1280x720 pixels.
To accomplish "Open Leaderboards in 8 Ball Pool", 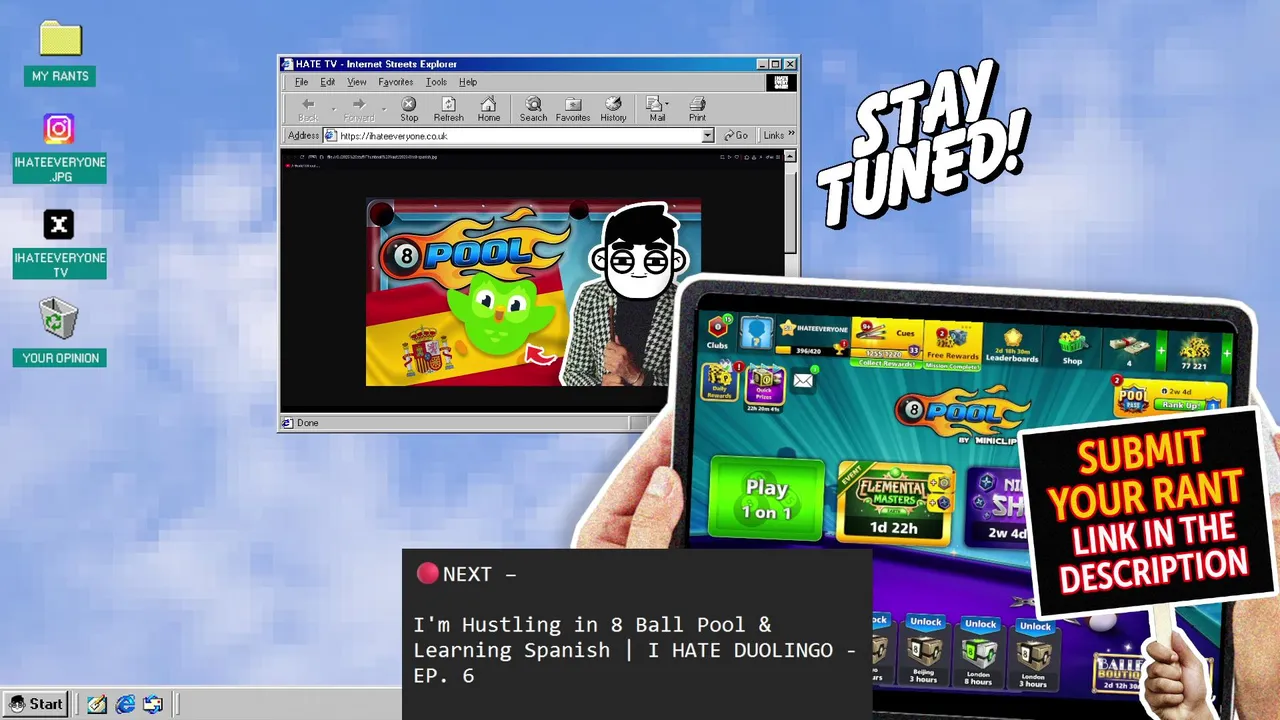I will click(1012, 345).
